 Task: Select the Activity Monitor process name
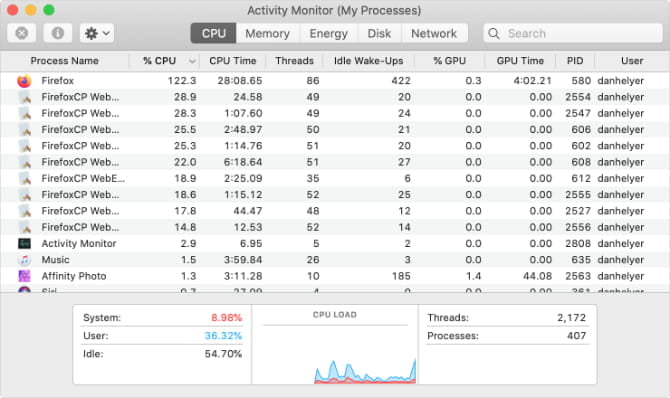(x=79, y=243)
